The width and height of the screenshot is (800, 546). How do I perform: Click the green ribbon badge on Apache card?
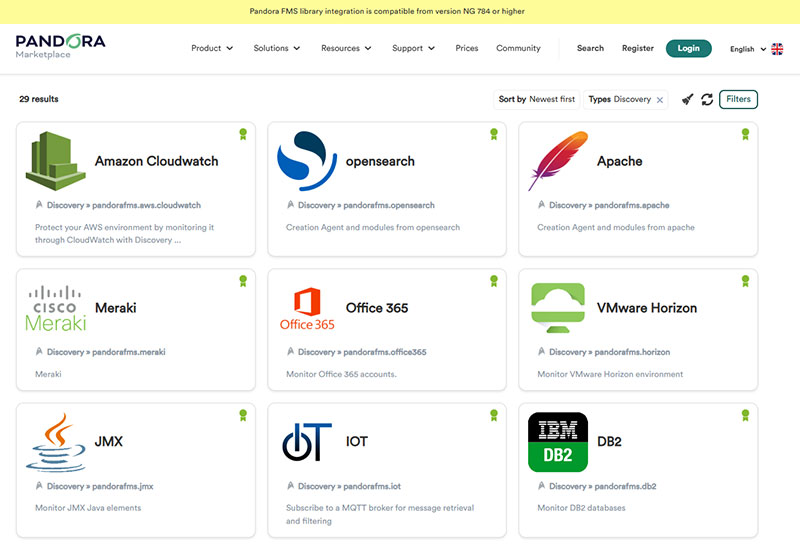(745, 134)
